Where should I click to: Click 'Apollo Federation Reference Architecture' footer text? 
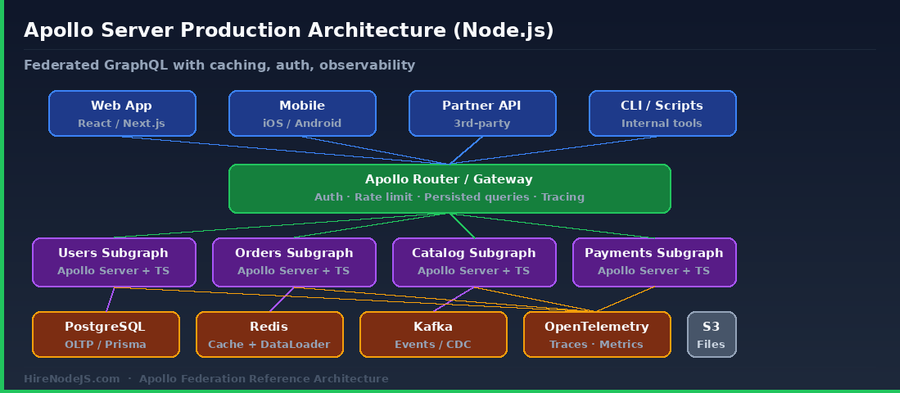[x=263, y=379]
